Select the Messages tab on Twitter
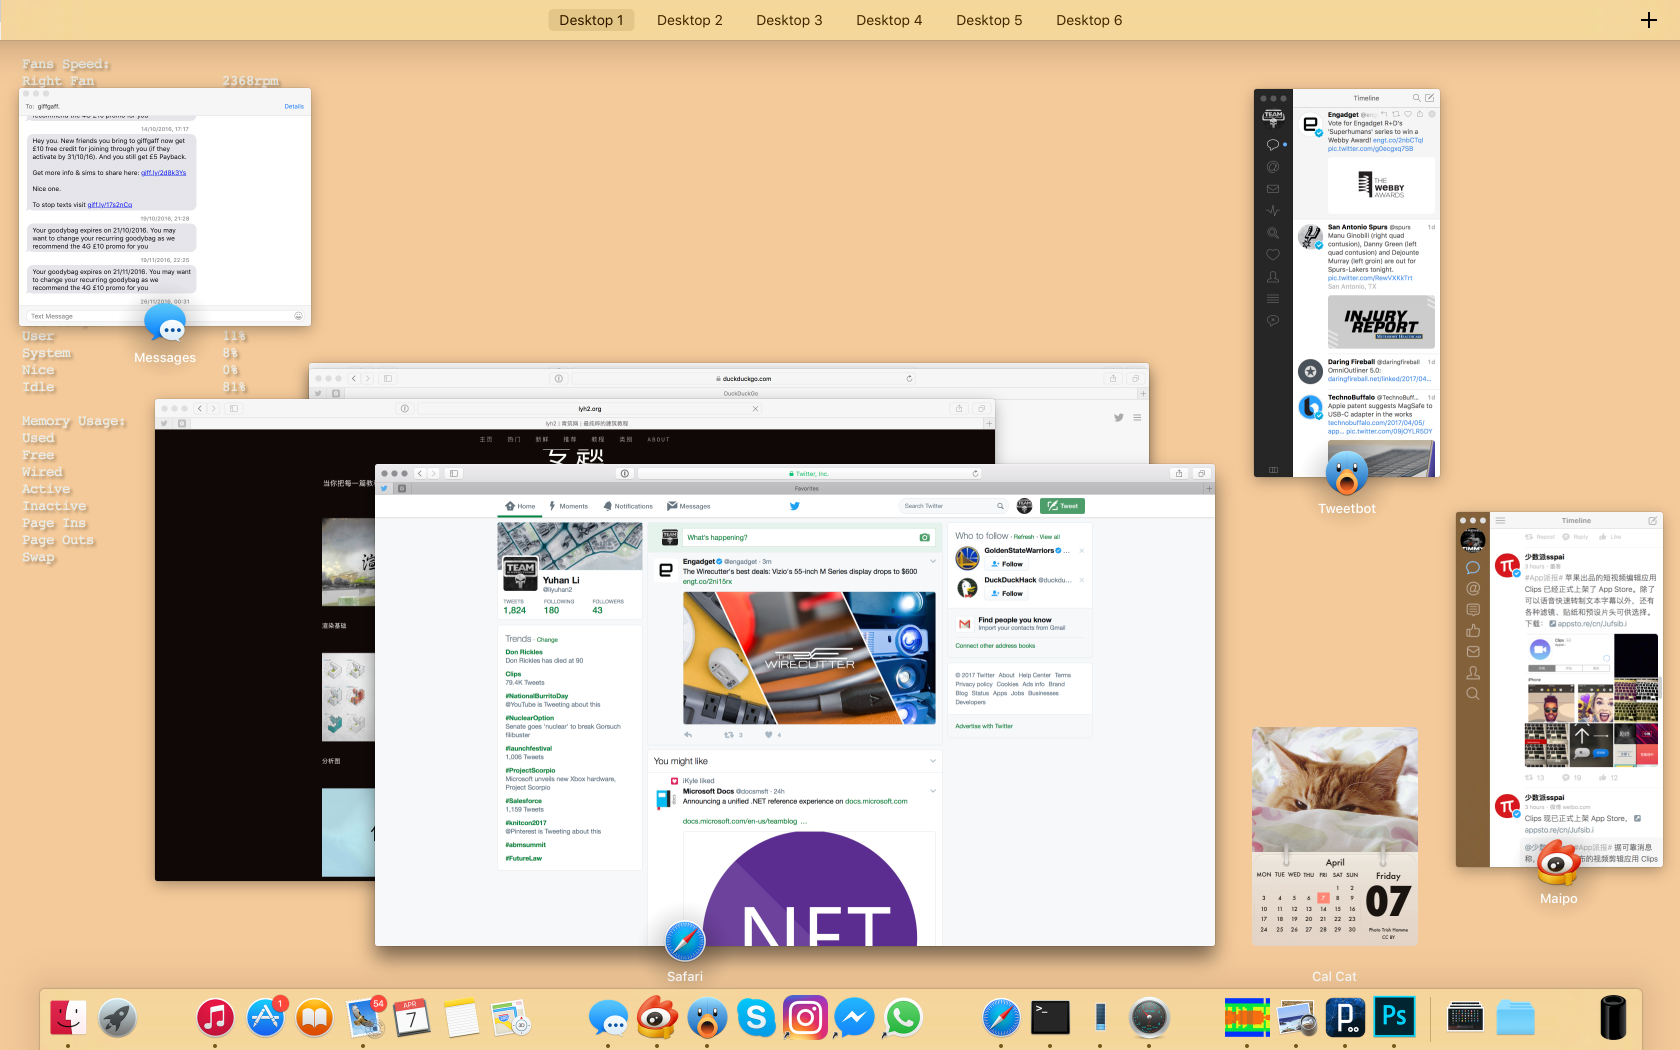 click(689, 506)
